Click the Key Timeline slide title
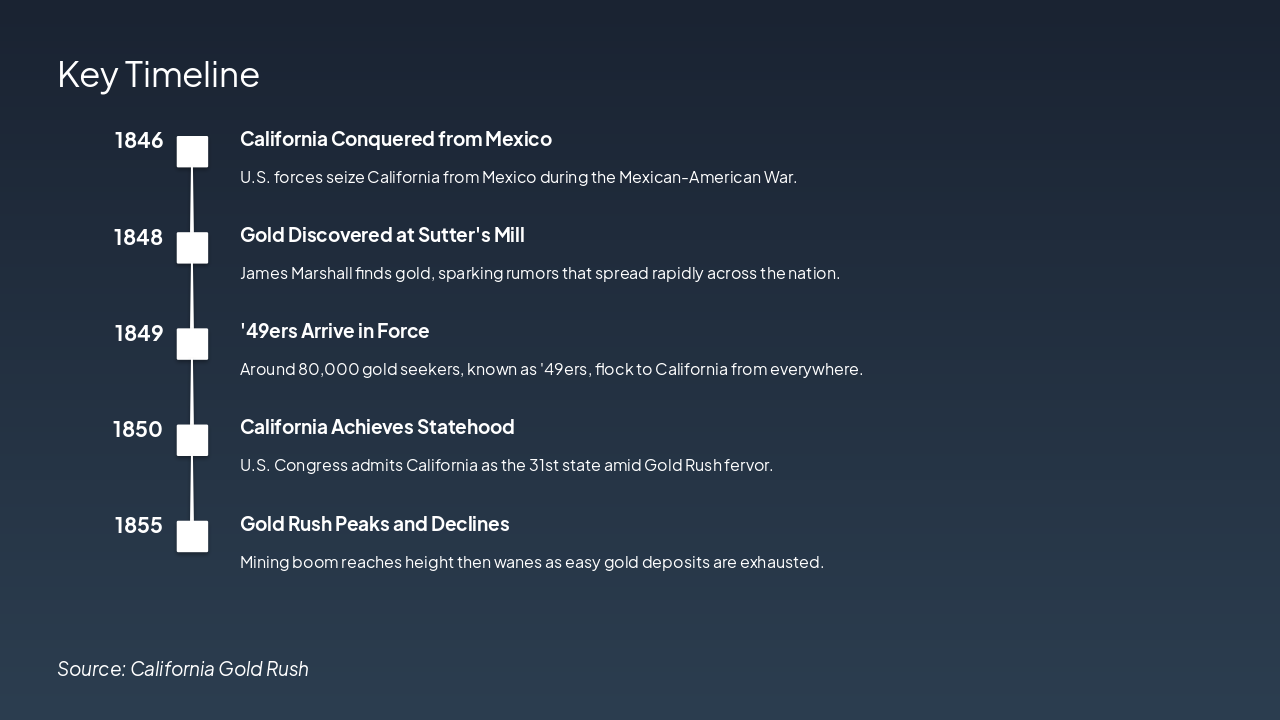The width and height of the screenshot is (1280, 720). point(158,74)
